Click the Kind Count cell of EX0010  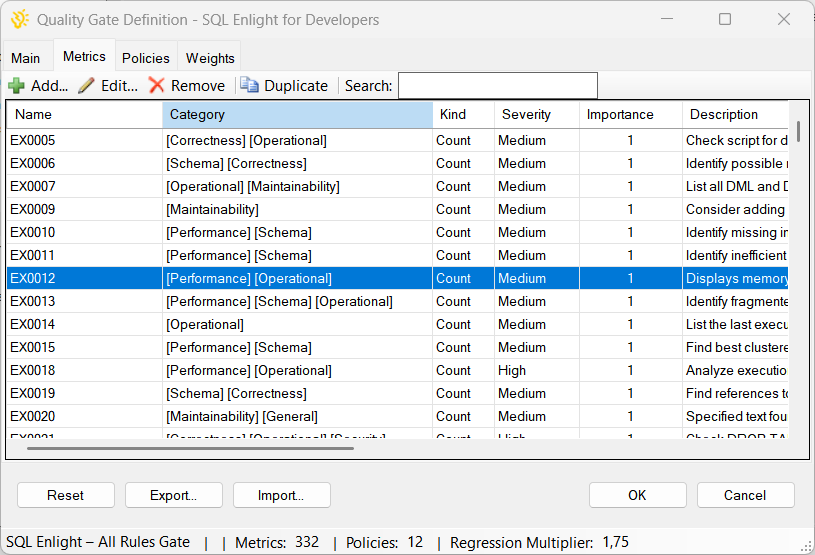click(x=463, y=232)
